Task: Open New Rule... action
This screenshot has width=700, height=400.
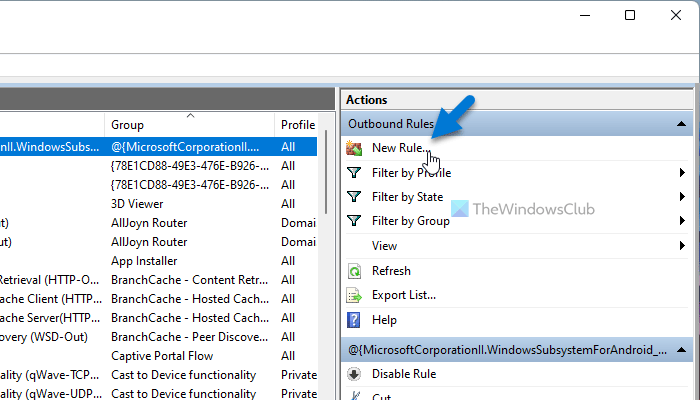Action: (401, 148)
